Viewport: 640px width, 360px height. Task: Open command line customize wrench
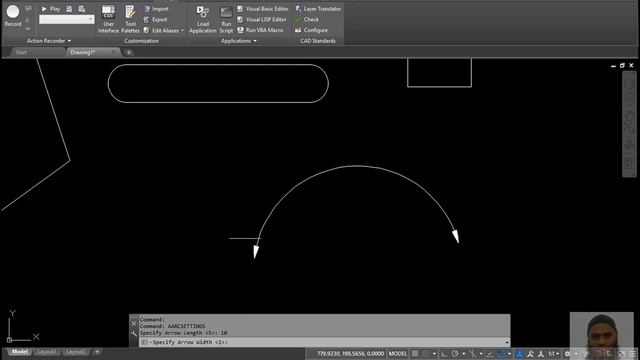click(x=134, y=333)
